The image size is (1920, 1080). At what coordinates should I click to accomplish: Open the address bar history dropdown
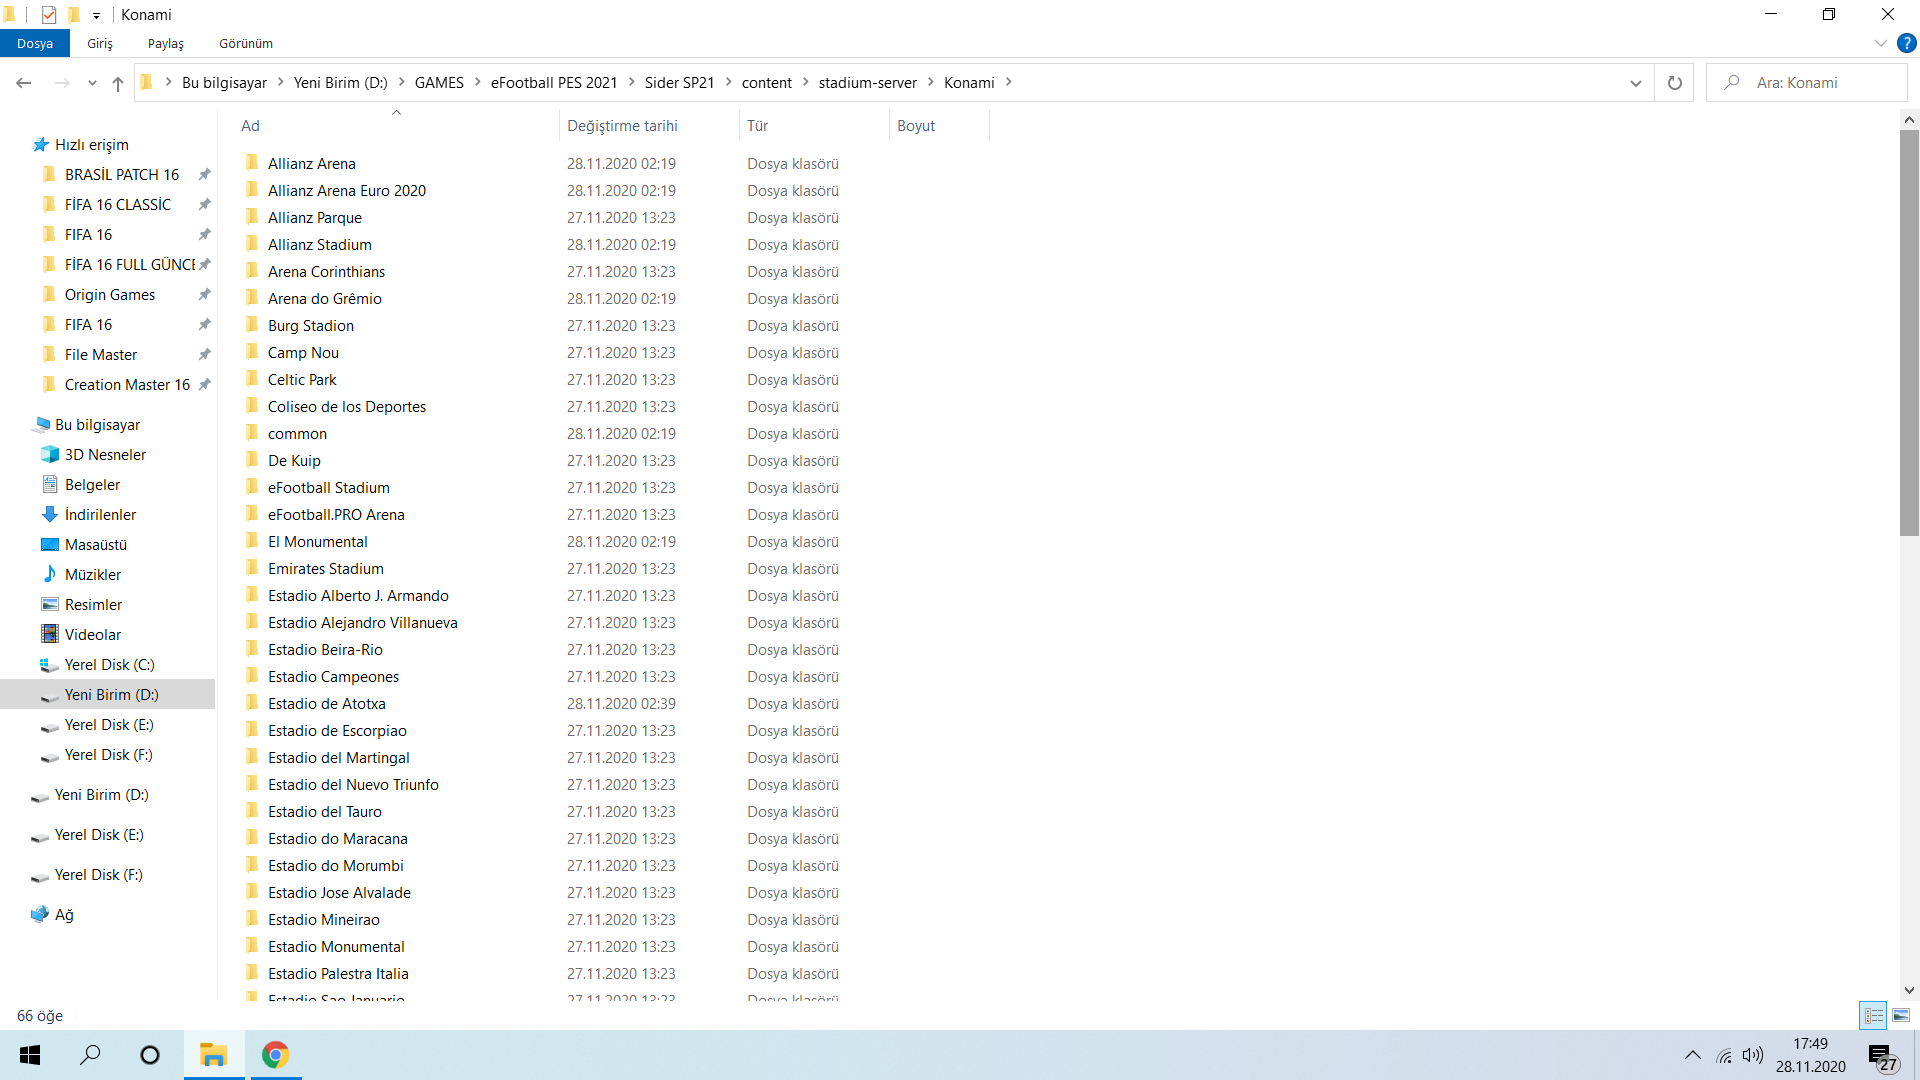(1635, 83)
